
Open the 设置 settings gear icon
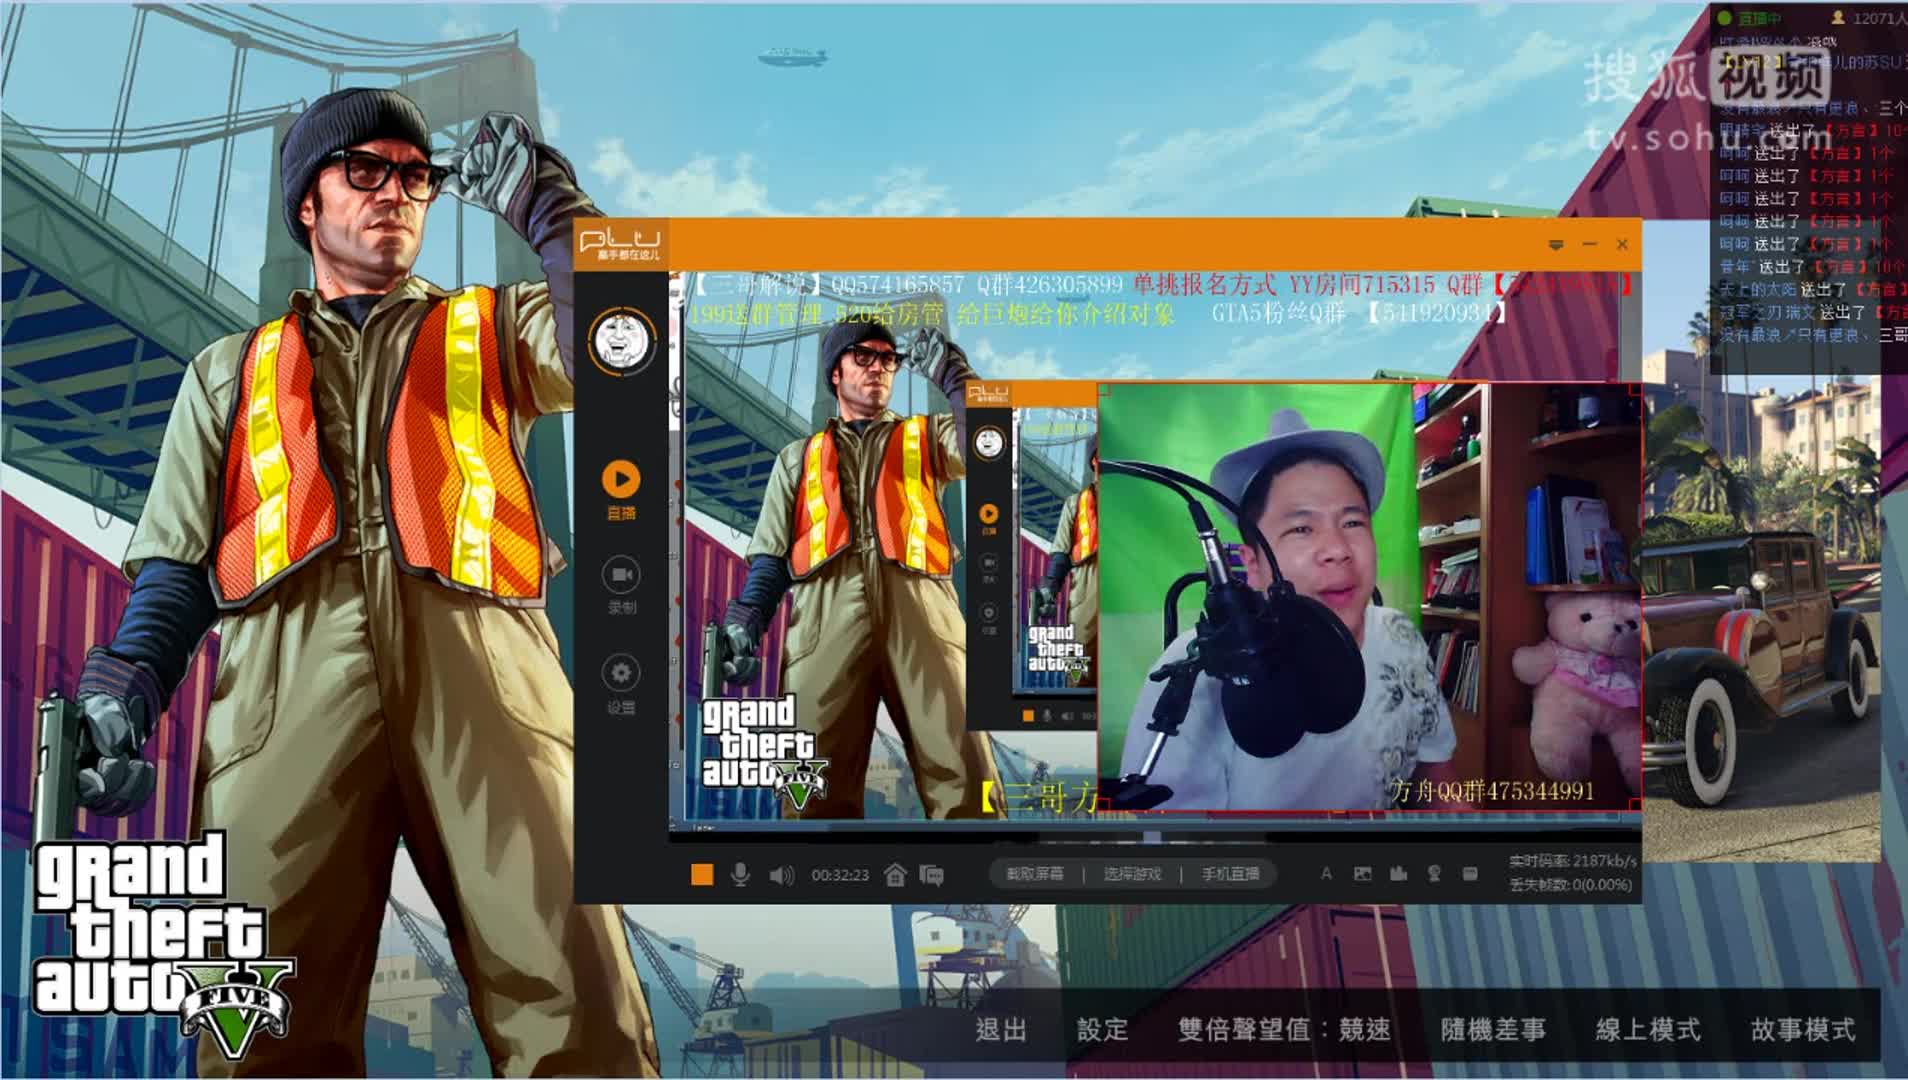(x=621, y=672)
